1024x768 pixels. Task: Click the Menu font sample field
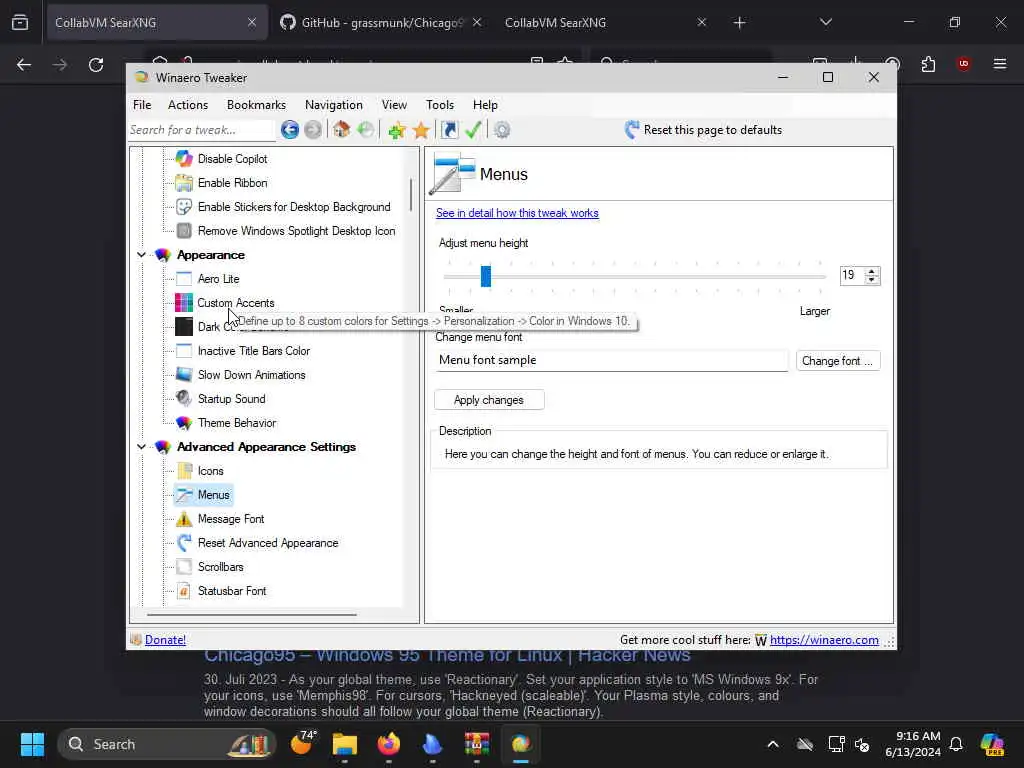(611, 360)
